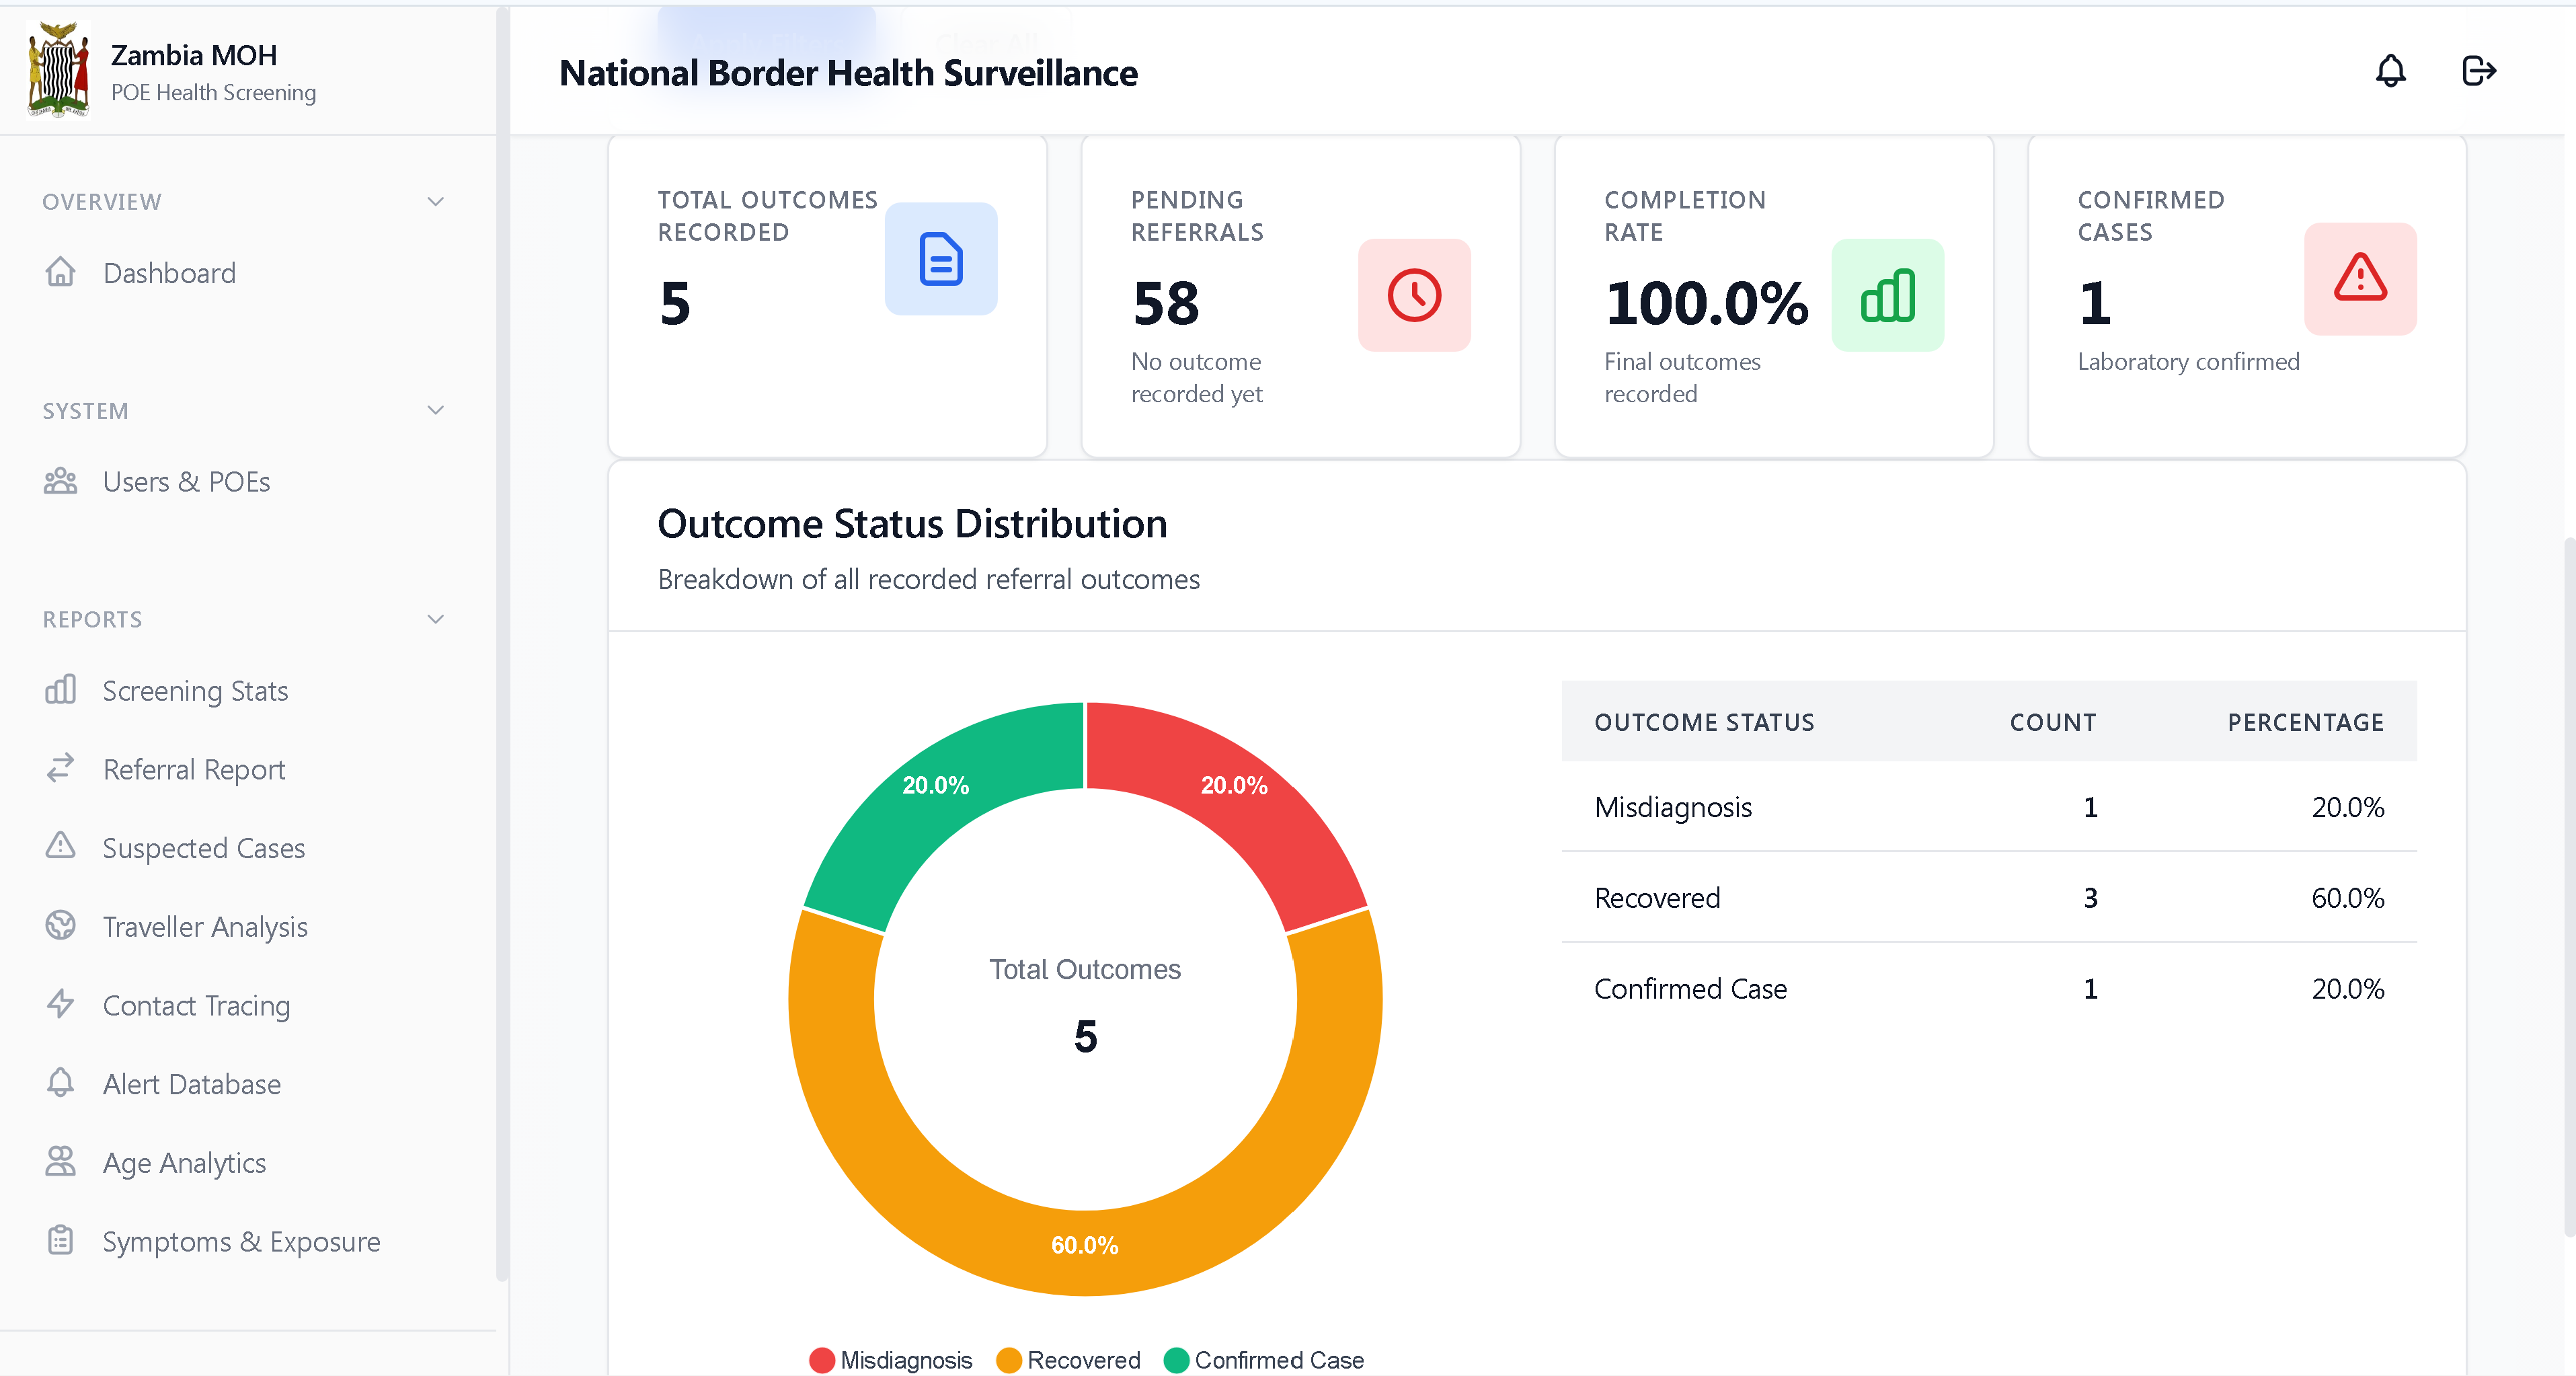Click the Zambia coat of arms logo

tap(59, 70)
